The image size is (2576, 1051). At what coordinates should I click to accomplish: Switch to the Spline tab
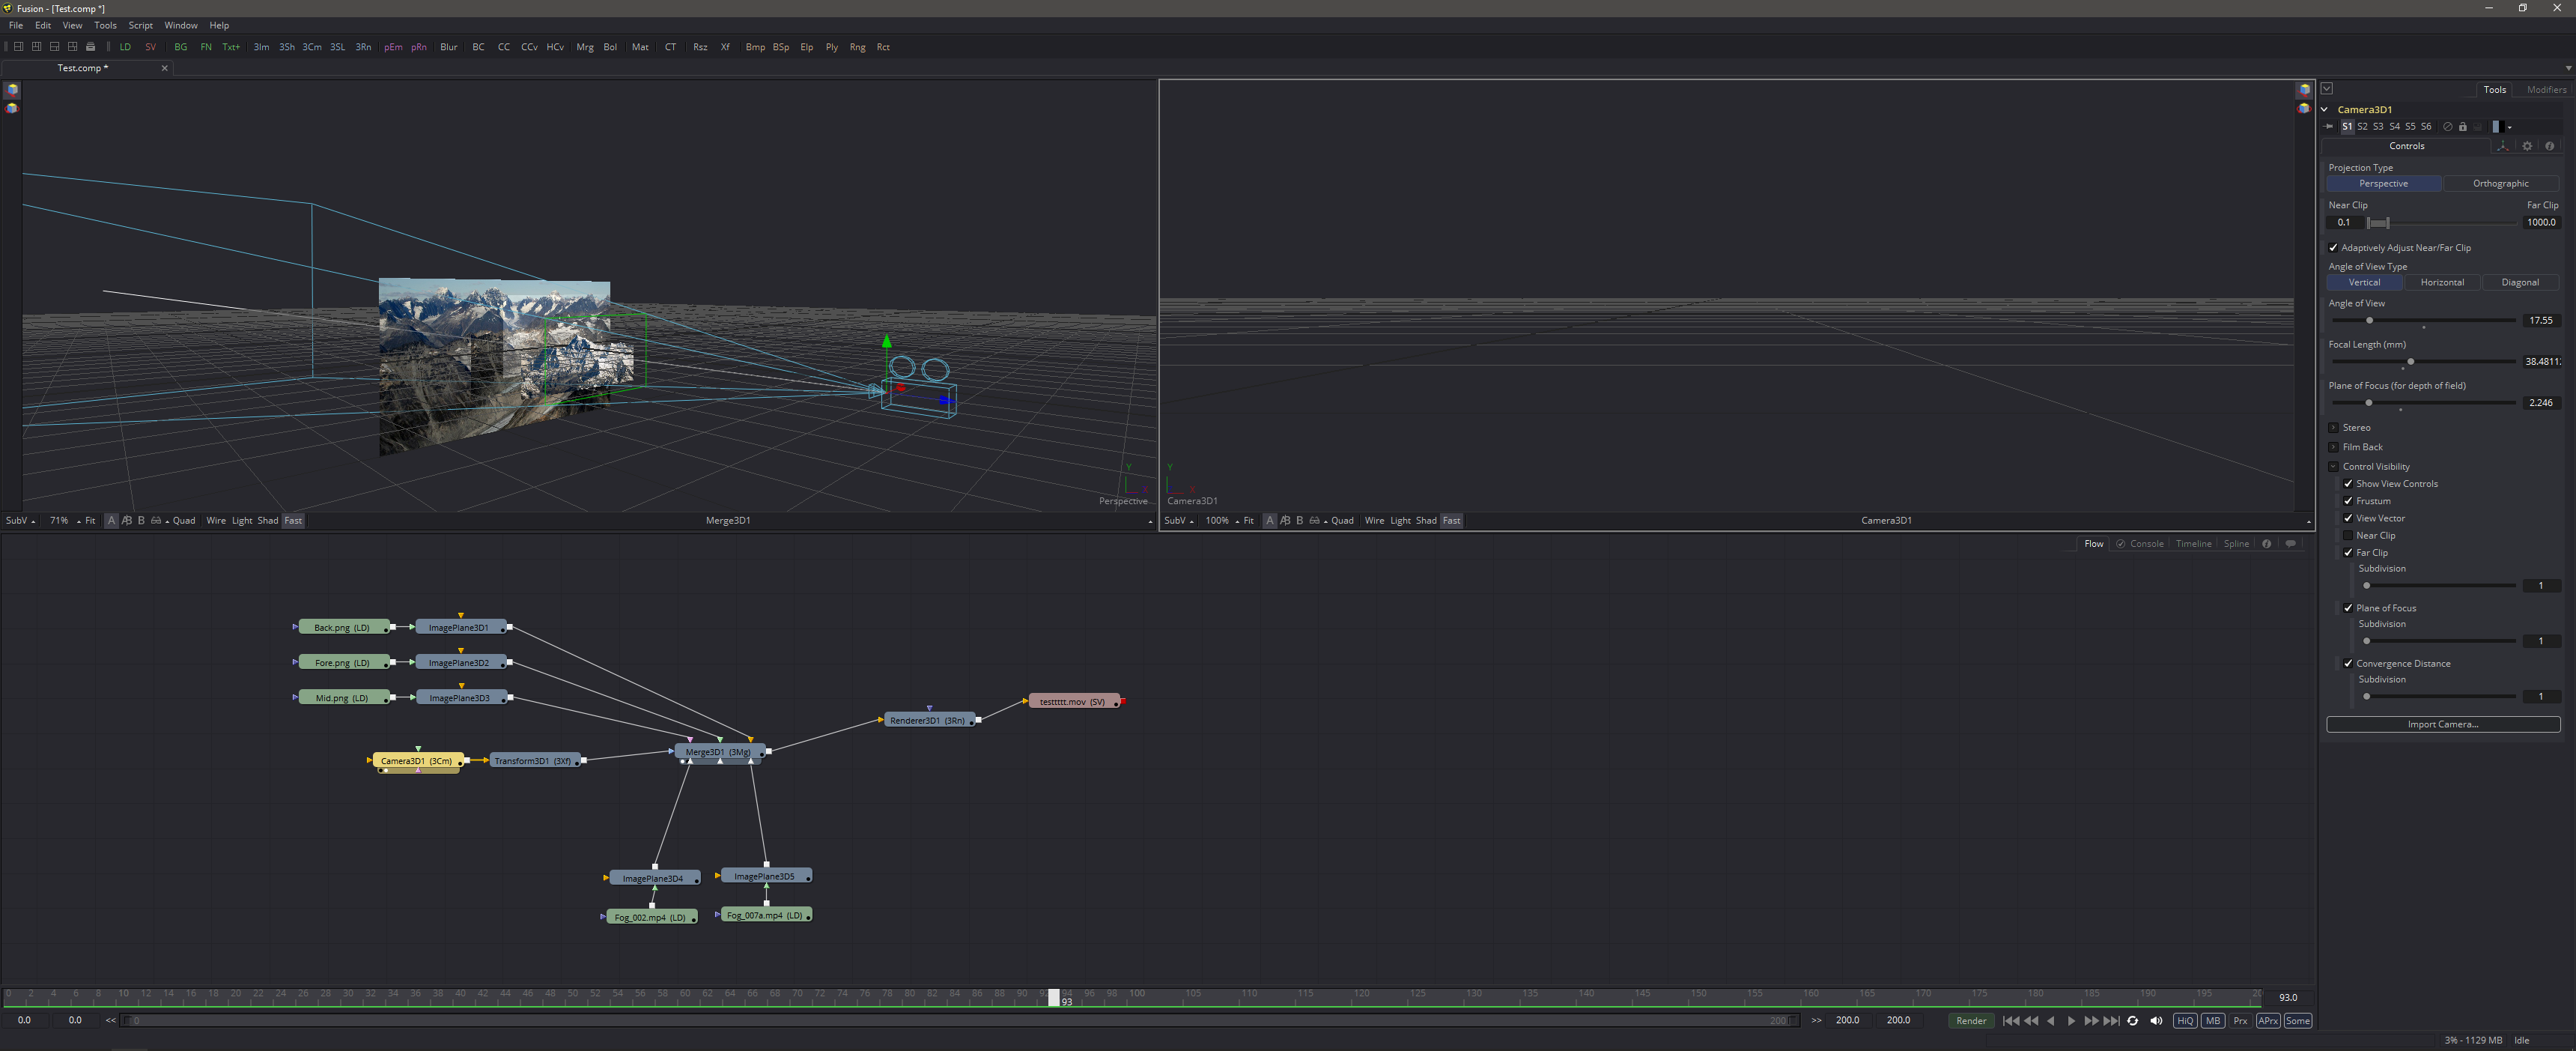(x=2236, y=544)
